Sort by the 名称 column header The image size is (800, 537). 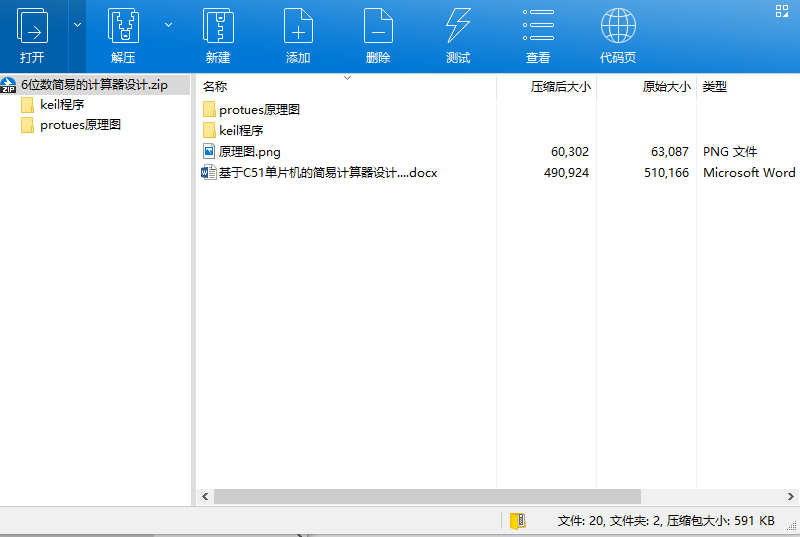point(215,87)
